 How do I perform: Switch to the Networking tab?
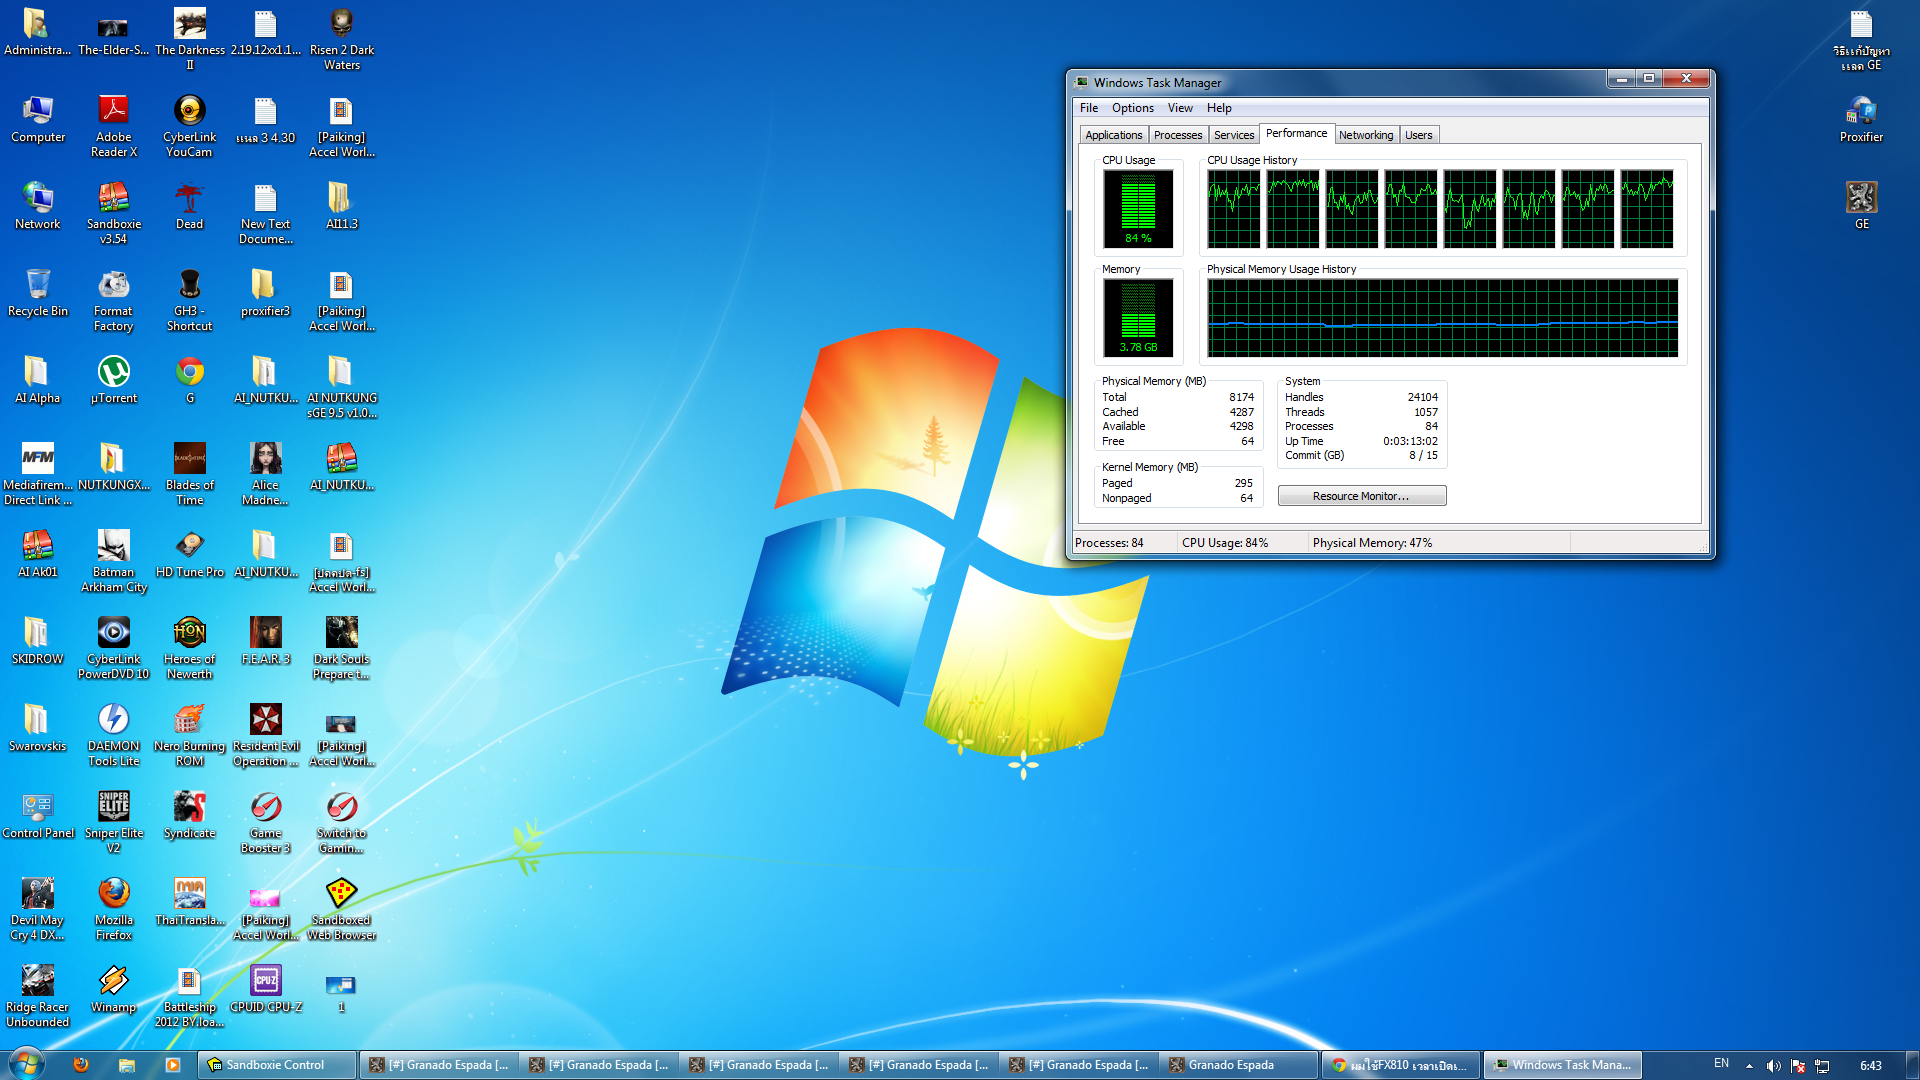1365,135
